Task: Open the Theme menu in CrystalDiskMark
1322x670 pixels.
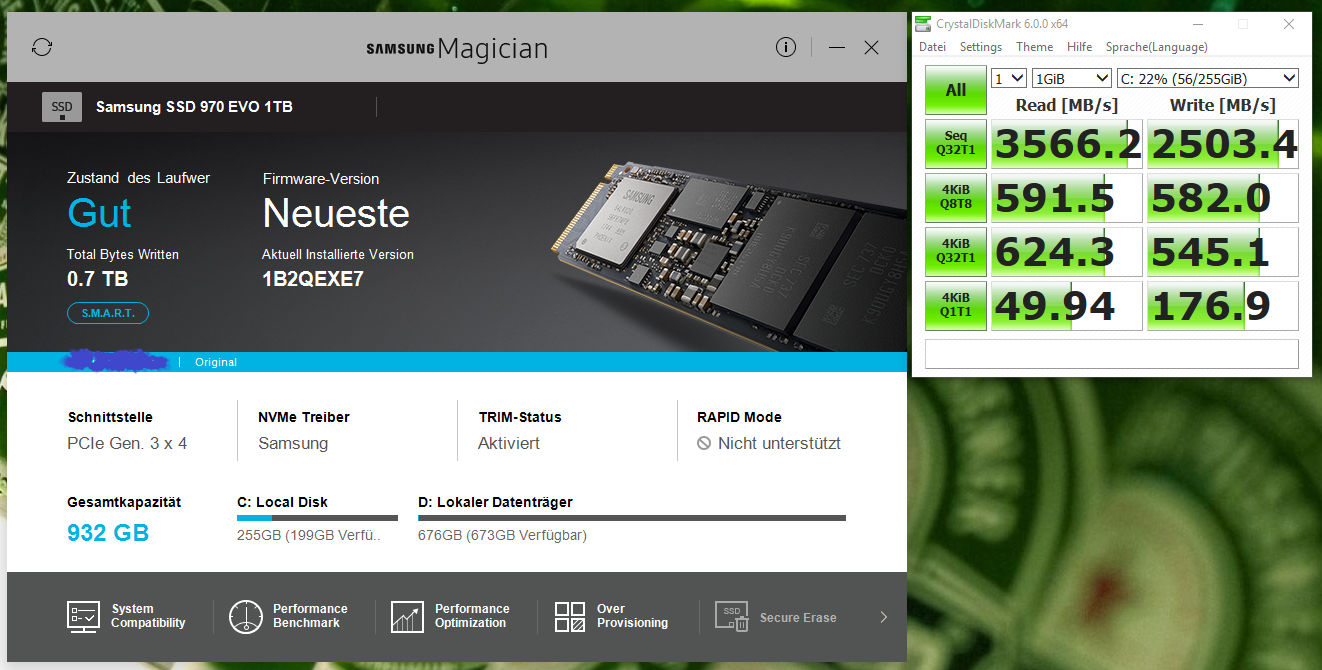Action: tap(1034, 47)
